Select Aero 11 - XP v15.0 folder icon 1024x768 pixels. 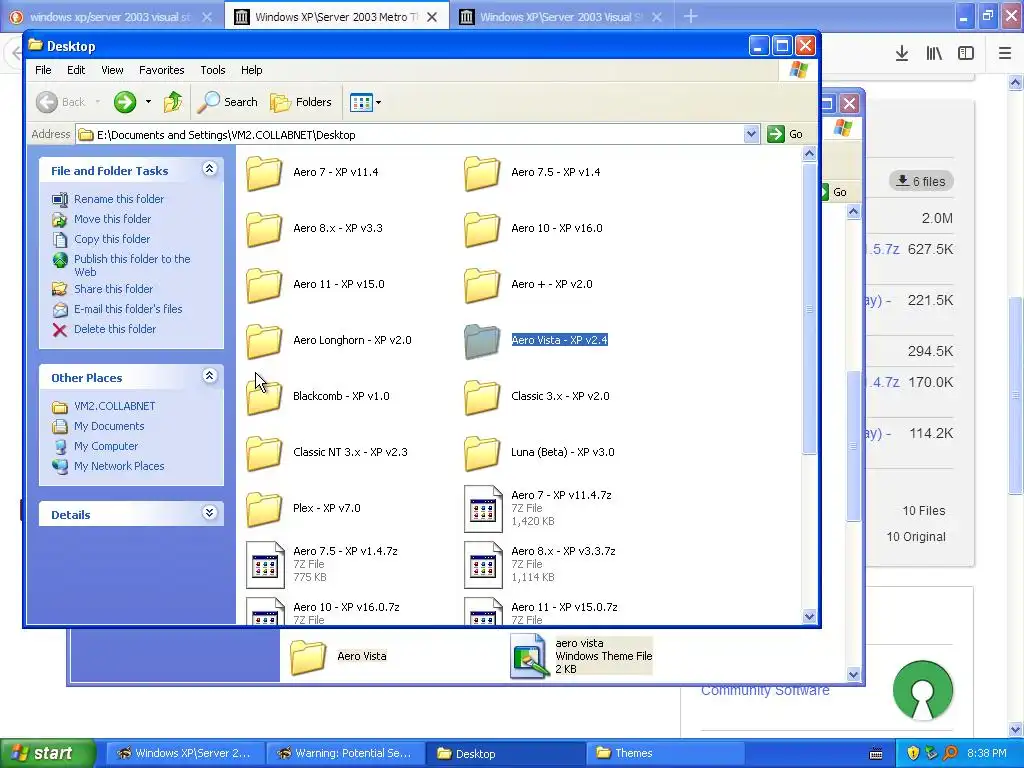pos(264,285)
